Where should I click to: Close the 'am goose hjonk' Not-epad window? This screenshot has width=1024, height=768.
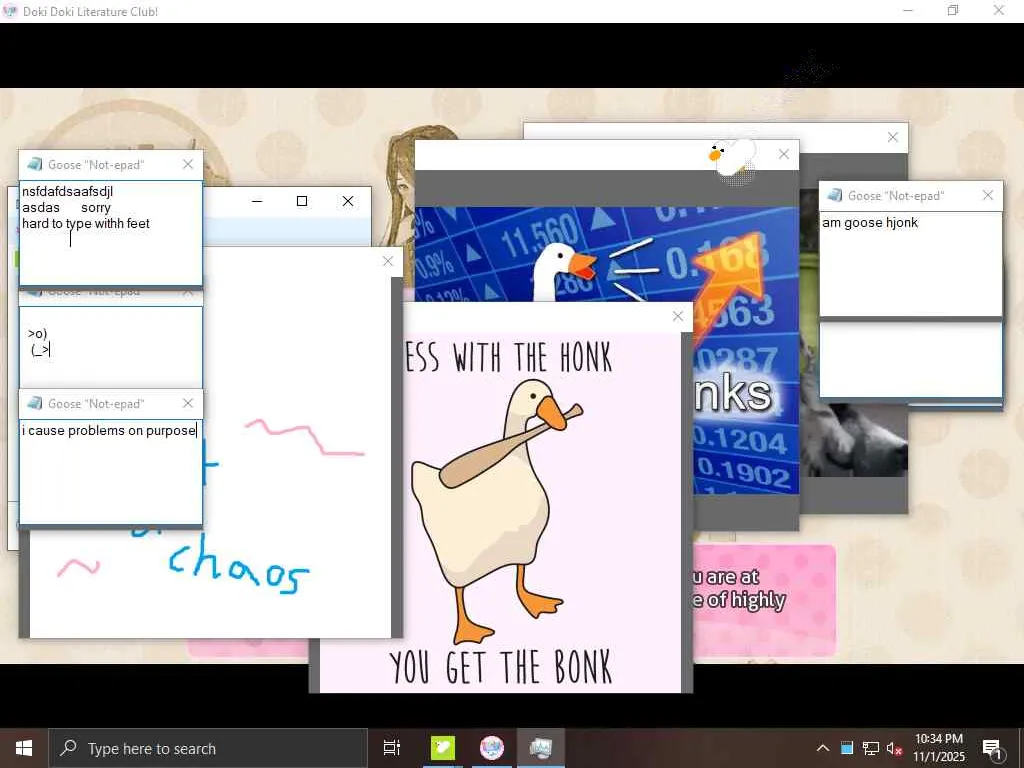(x=988, y=195)
